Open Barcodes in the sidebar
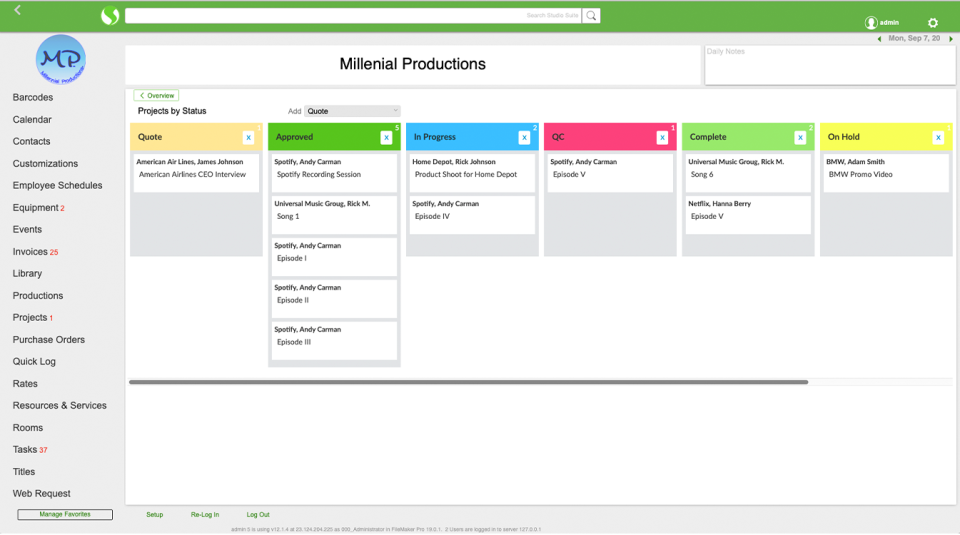 [32, 97]
